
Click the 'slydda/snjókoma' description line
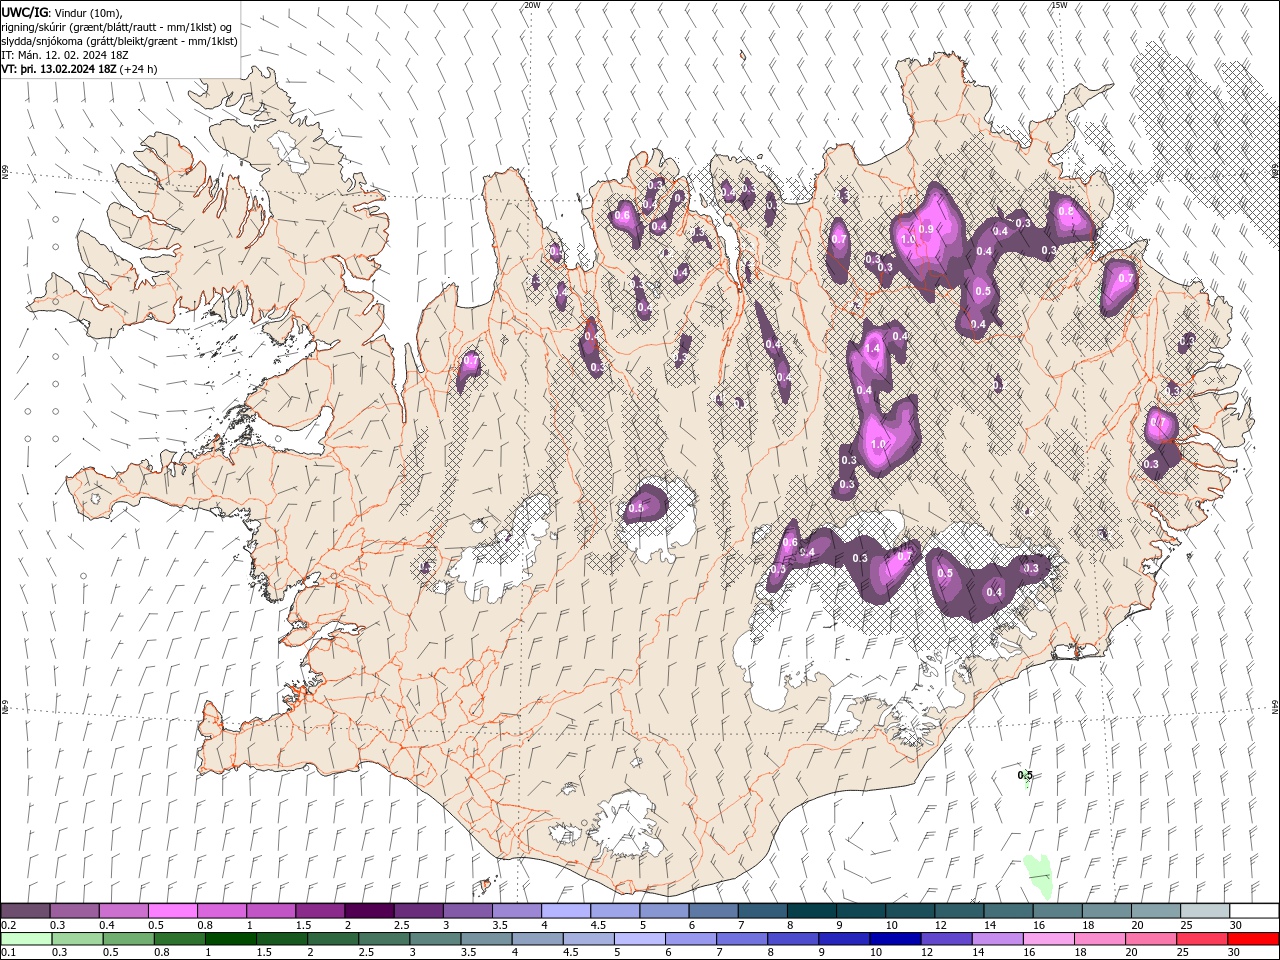tap(120, 41)
